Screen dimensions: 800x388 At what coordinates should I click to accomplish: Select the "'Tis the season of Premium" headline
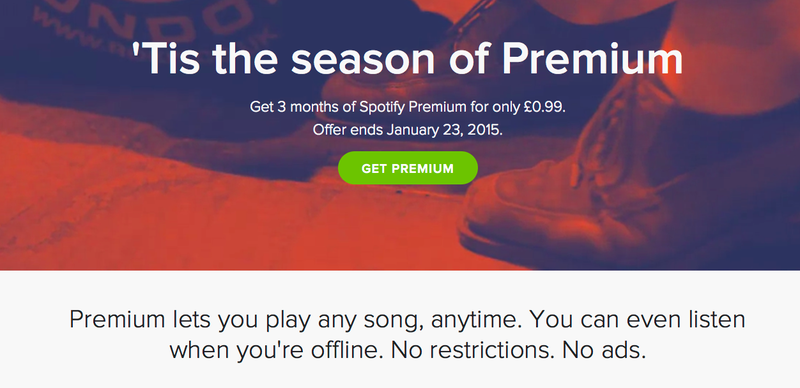[x=407, y=58]
